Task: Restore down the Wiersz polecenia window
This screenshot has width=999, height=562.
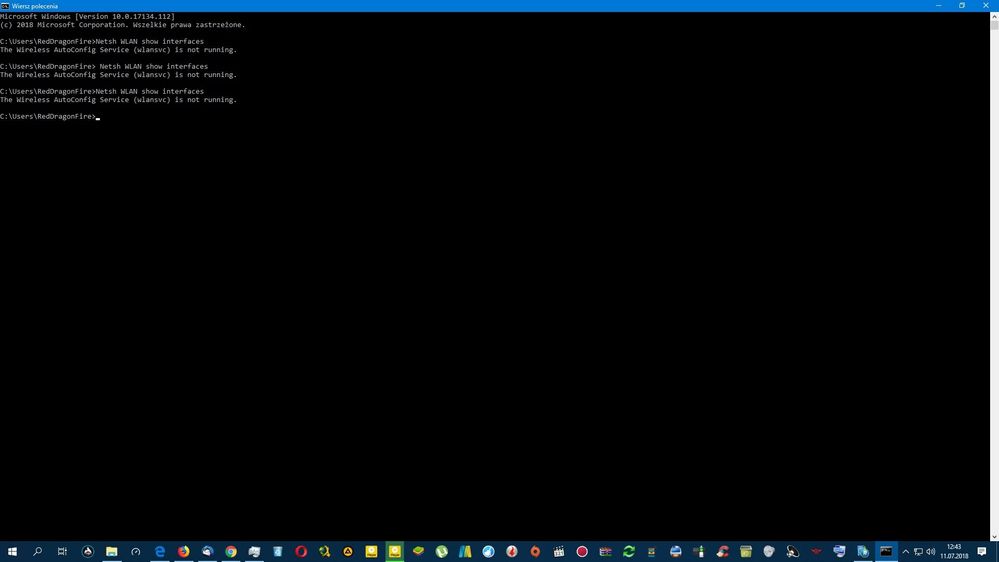Action: click(x=962, y=6)
